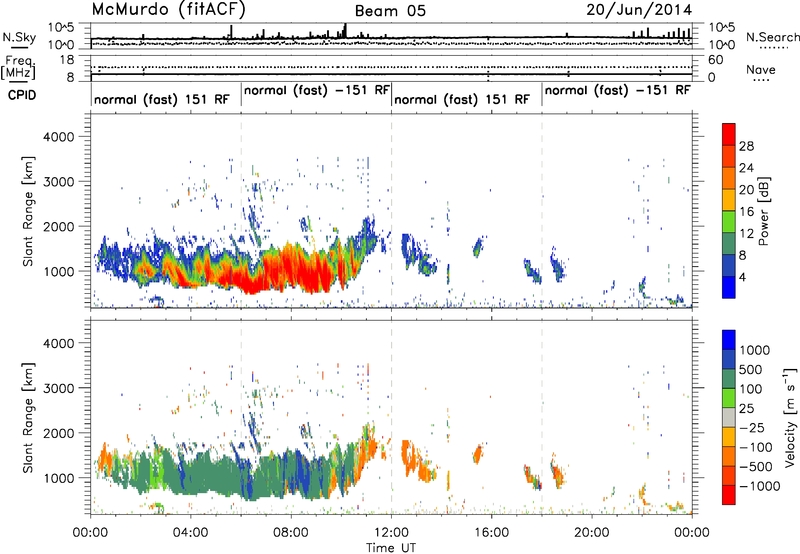Click the "Power [dB]" color bar title
This screenshot has height=554, width=800.
click(x=763, y=211)
